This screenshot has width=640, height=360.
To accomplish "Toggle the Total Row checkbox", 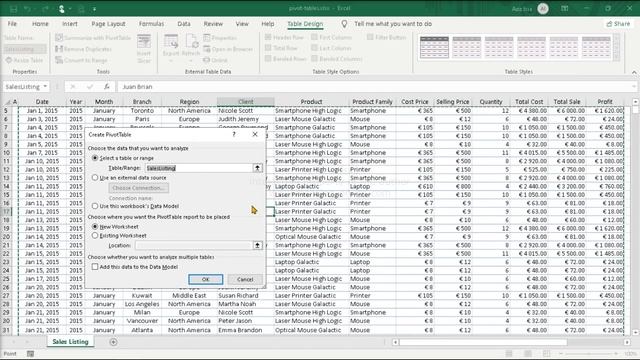I will pos(268,48).
